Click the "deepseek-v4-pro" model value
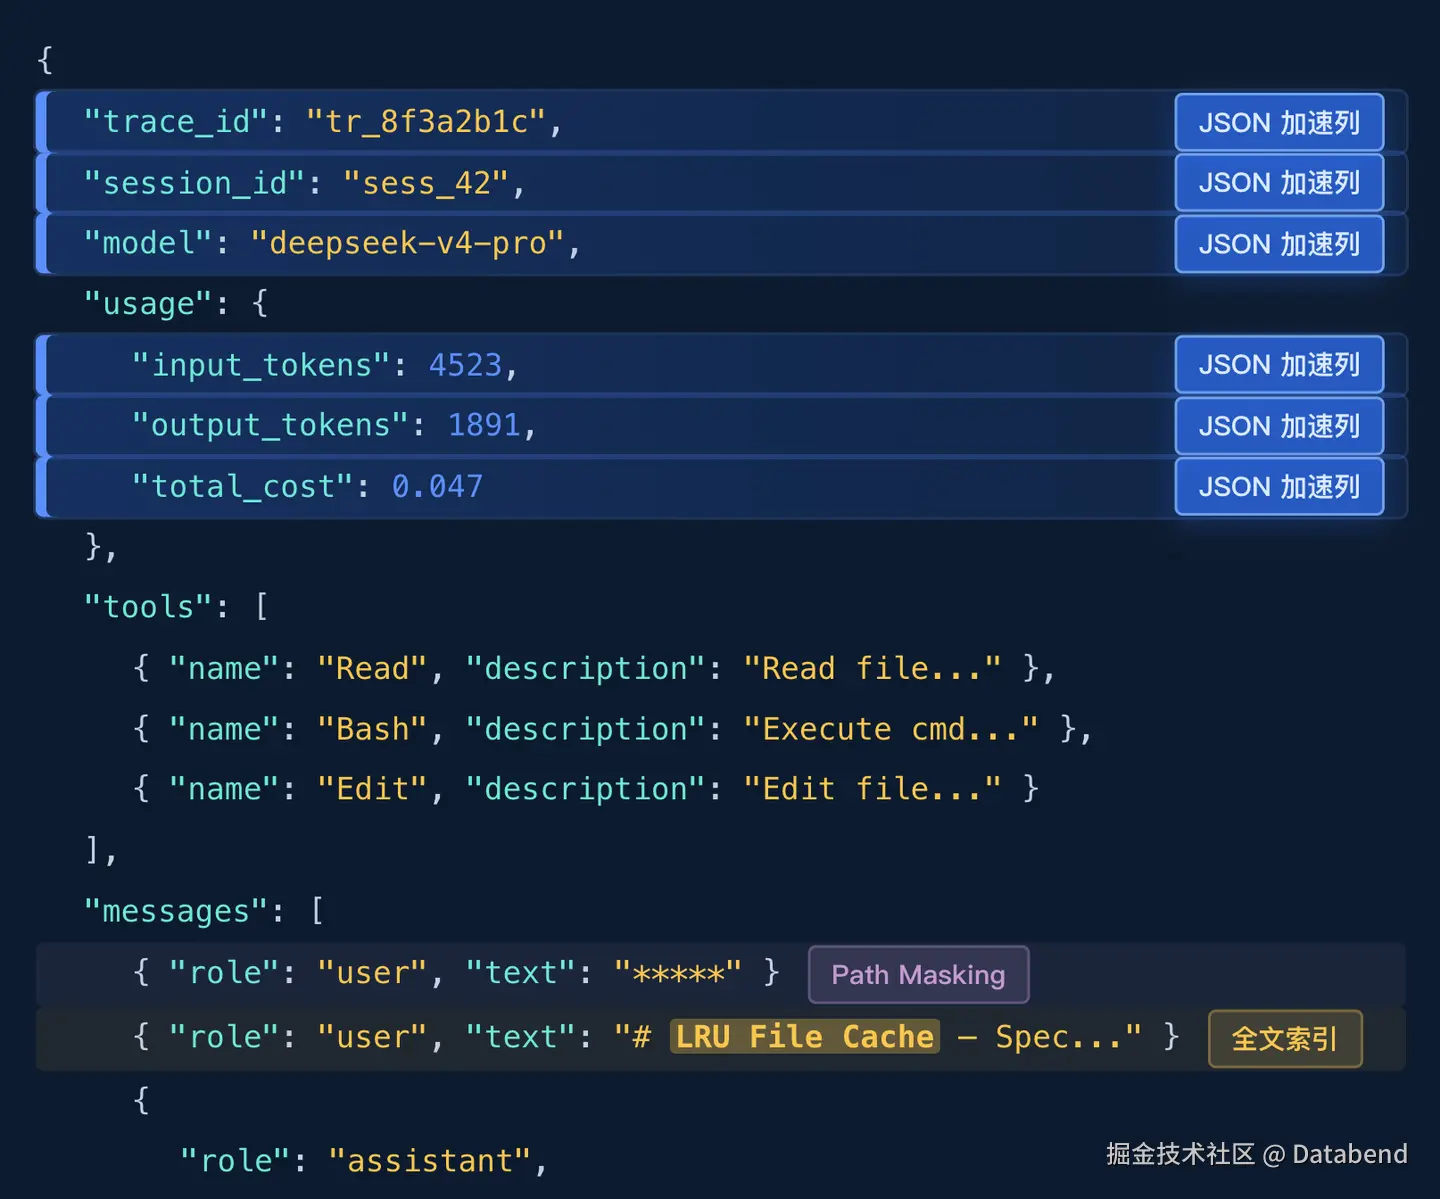Viewport: 1440px width, 1199px height. (x=408, y=243)
